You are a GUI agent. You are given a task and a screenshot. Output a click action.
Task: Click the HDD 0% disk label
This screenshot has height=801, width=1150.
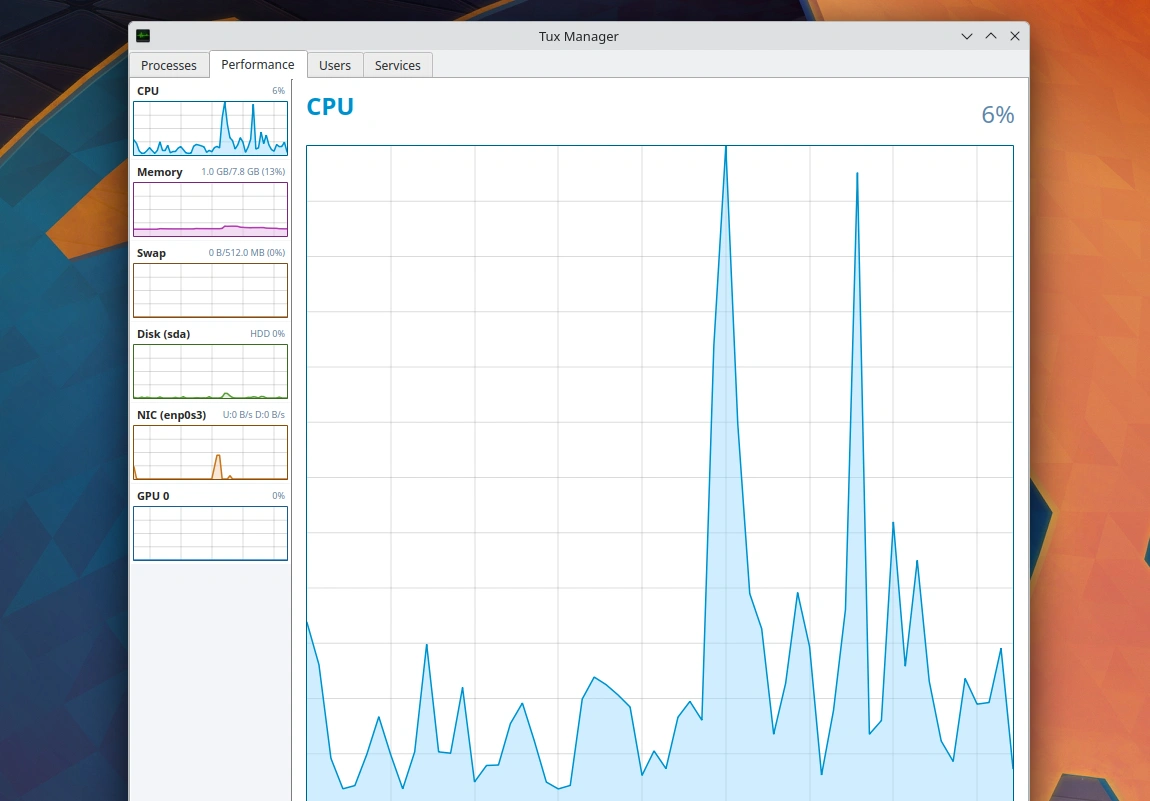[267, 334]
